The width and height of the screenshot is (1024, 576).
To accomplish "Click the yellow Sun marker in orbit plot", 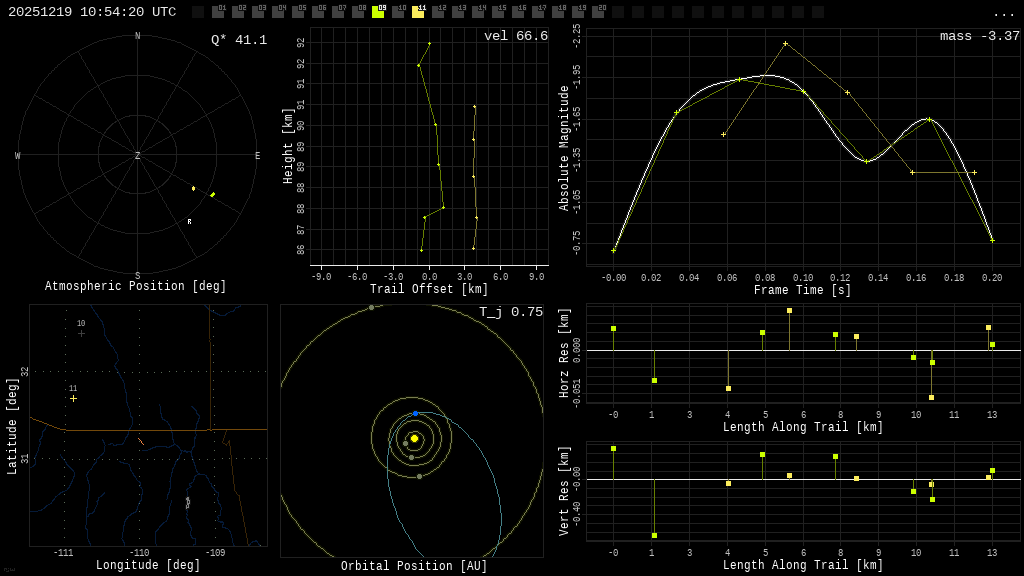I will [414, 438].
